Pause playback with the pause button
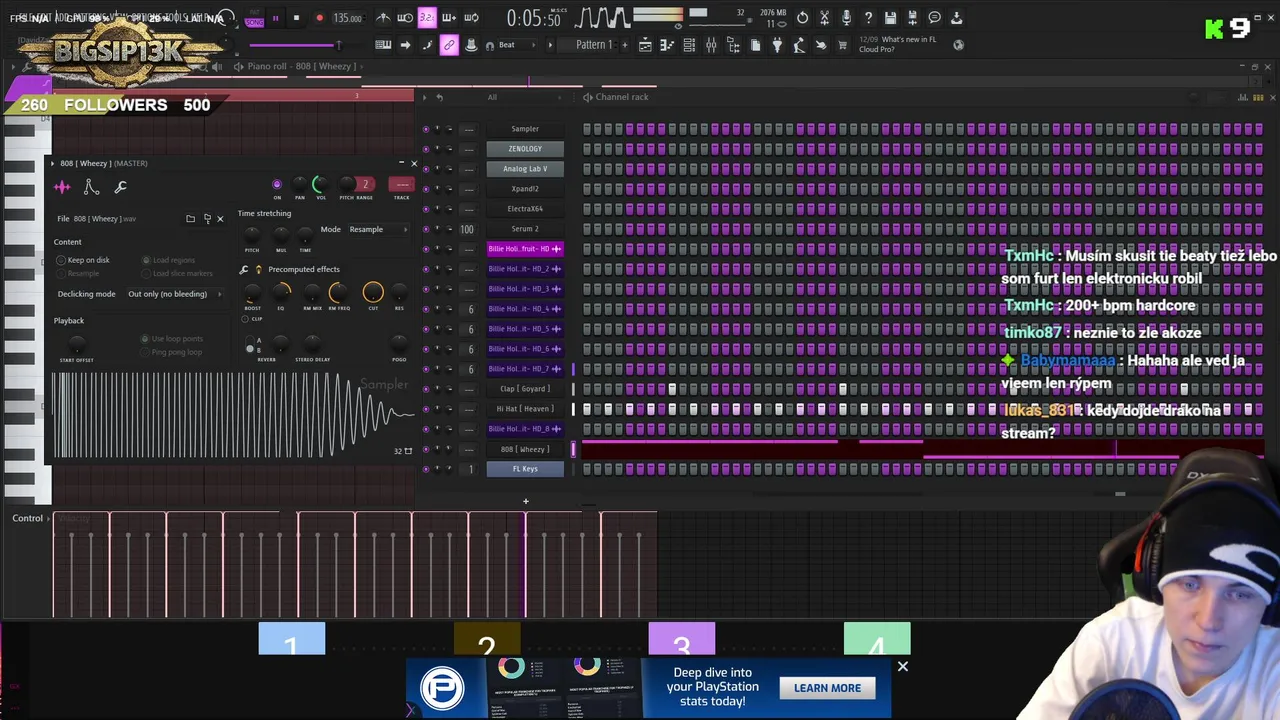Viewport: 1280px width, 720px height. pyautogui.click(x=275, y=18)
